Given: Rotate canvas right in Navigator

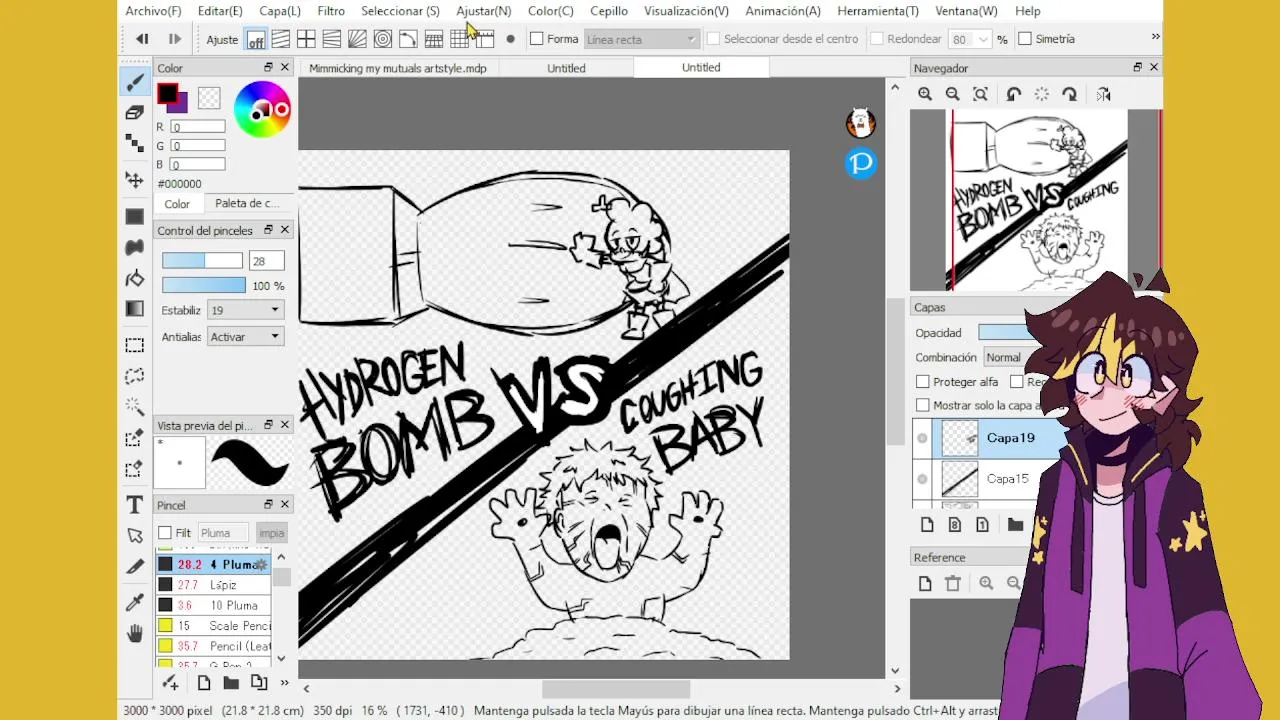Looking at the screenshot, I should click(x=1070, y=94).
